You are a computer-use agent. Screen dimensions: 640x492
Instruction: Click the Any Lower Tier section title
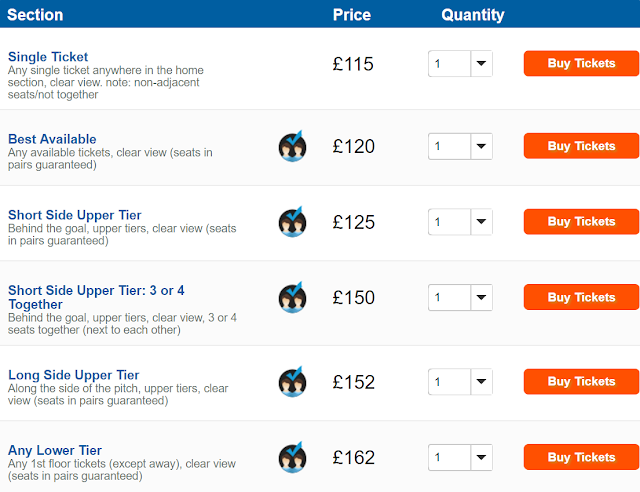click(55, 450)
